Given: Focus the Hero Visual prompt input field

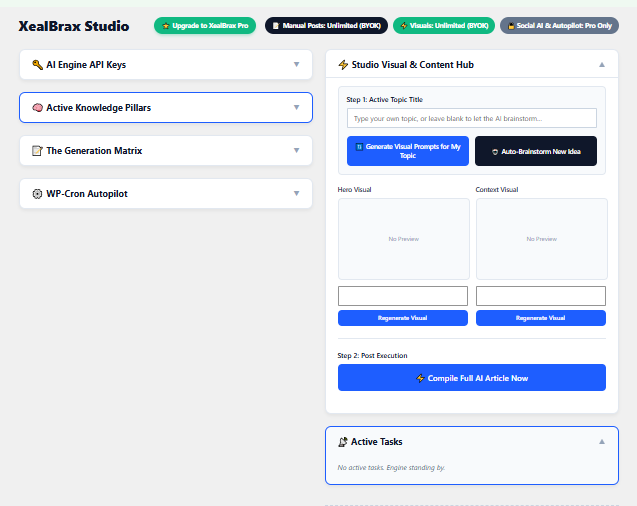Looking at the screenshot, I should [x=403, y=296].
